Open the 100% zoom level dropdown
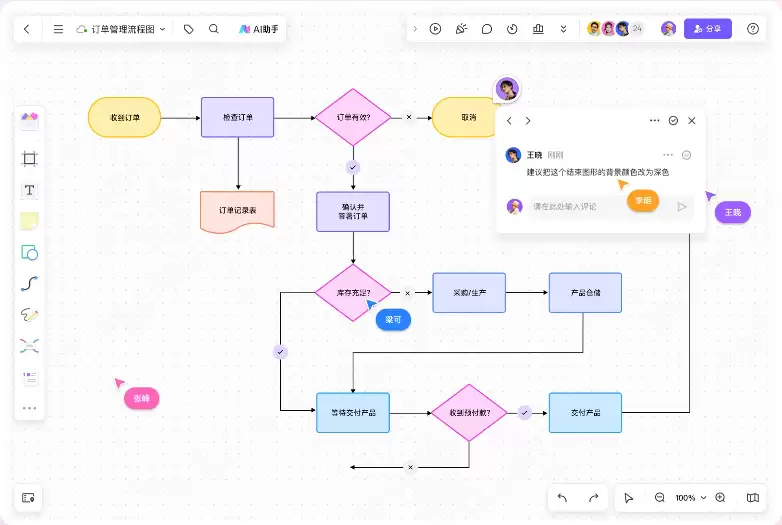The width and height of the screenshot is (782, 525). (691, 498)
